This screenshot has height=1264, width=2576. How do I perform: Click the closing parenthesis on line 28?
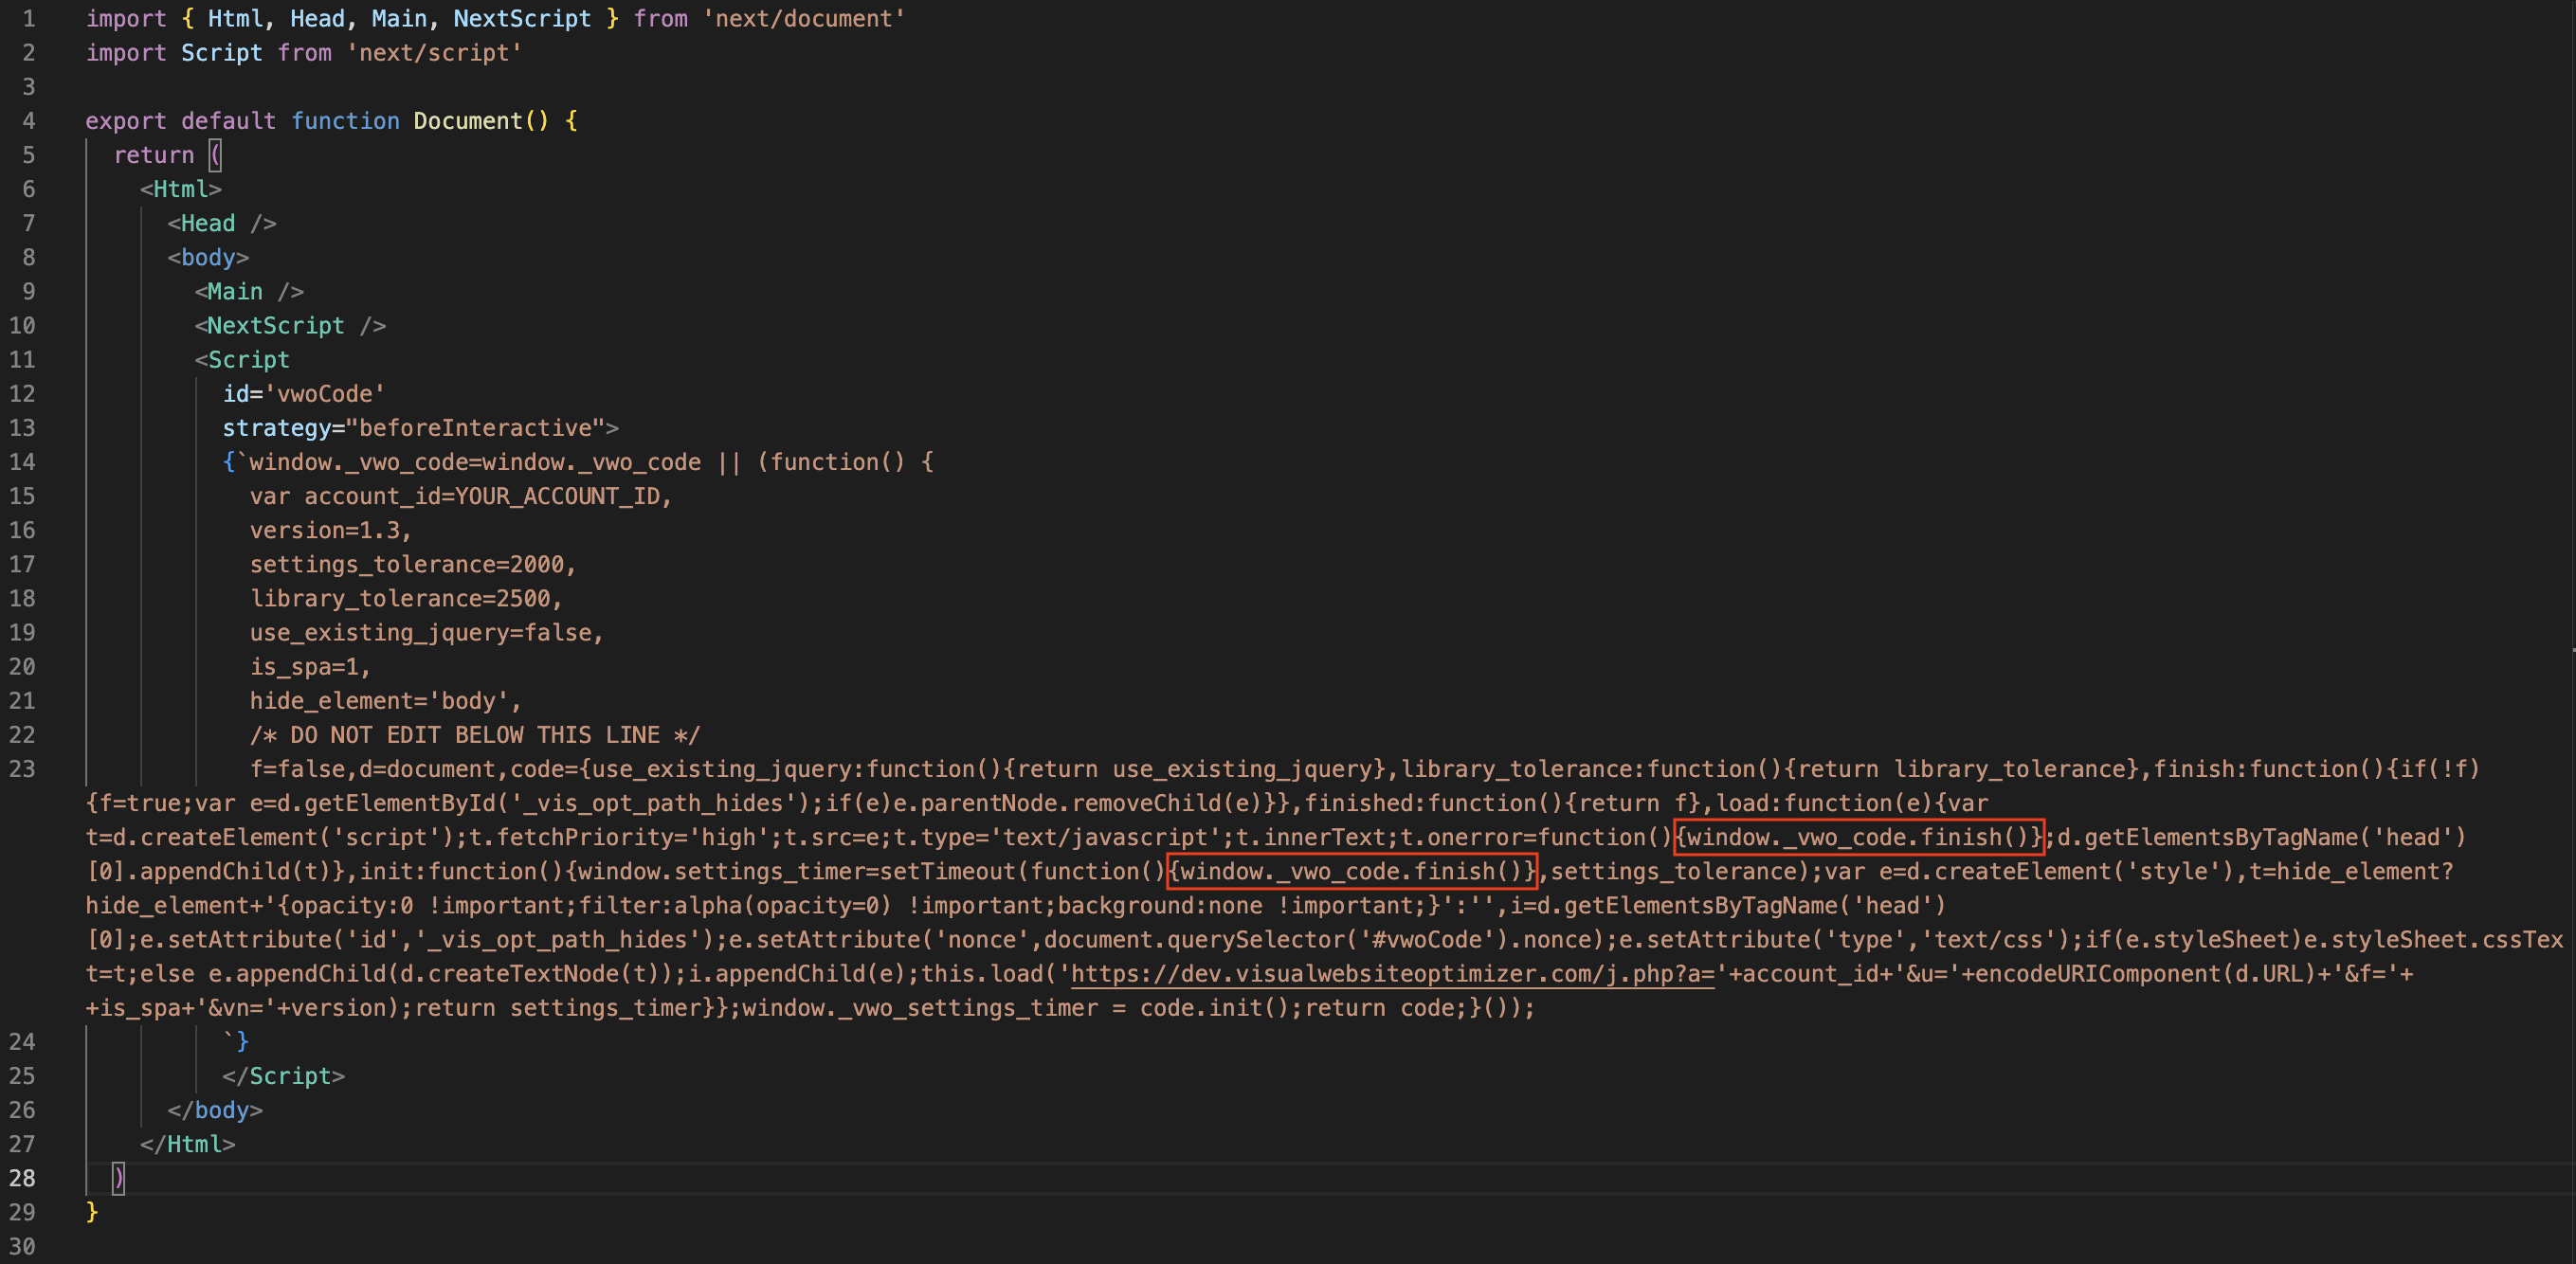tap(118, 1178)
